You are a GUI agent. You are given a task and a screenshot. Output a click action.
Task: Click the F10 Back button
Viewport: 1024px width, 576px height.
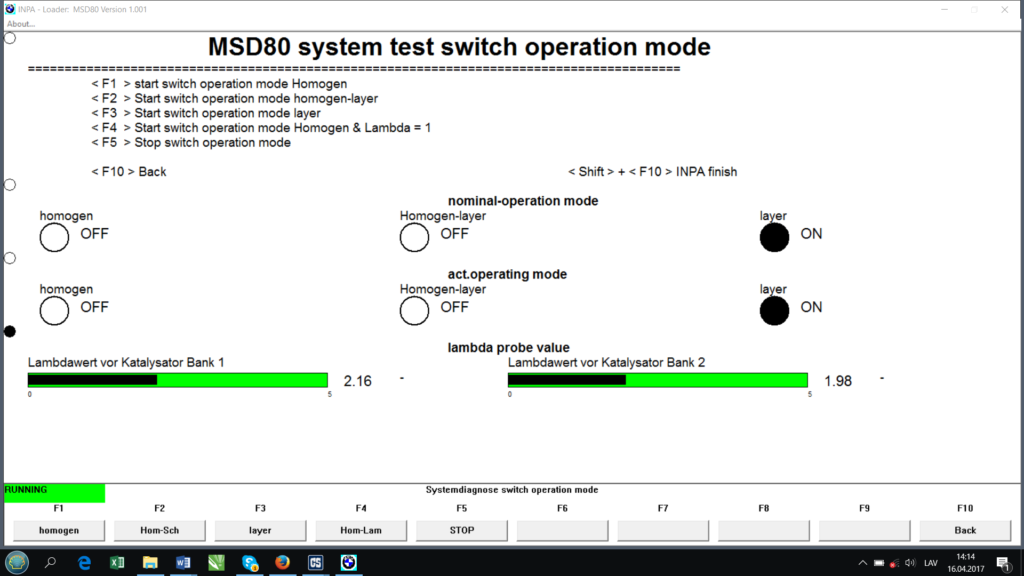(x=965, y=530)
